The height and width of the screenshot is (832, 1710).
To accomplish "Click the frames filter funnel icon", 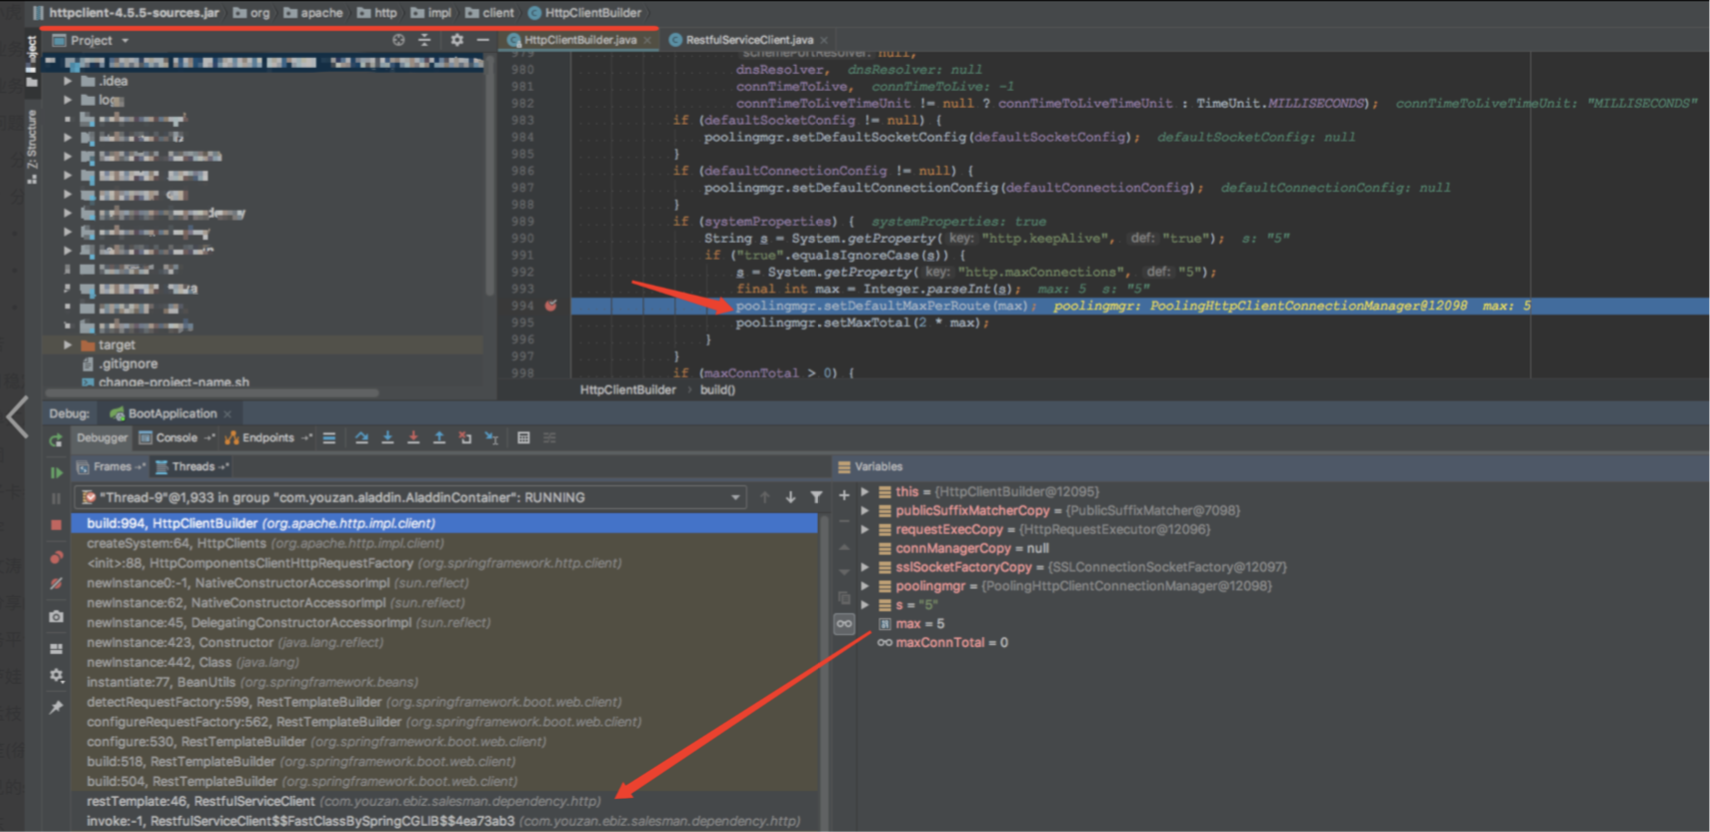I will pos(816,497).
